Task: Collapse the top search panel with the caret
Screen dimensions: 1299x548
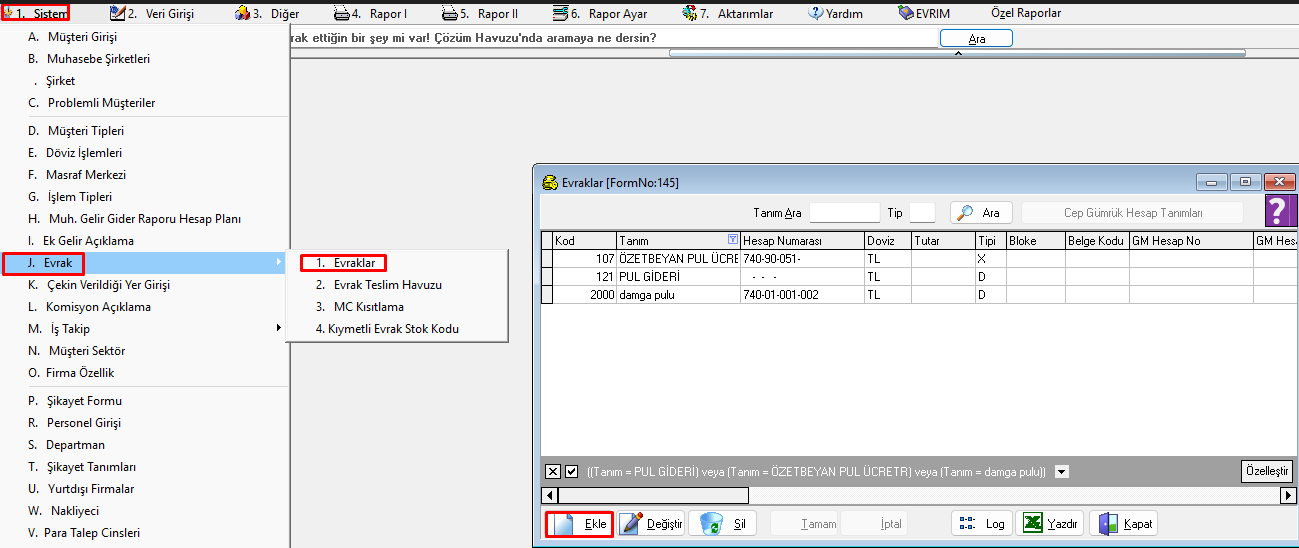Action: tap(957, 53)
